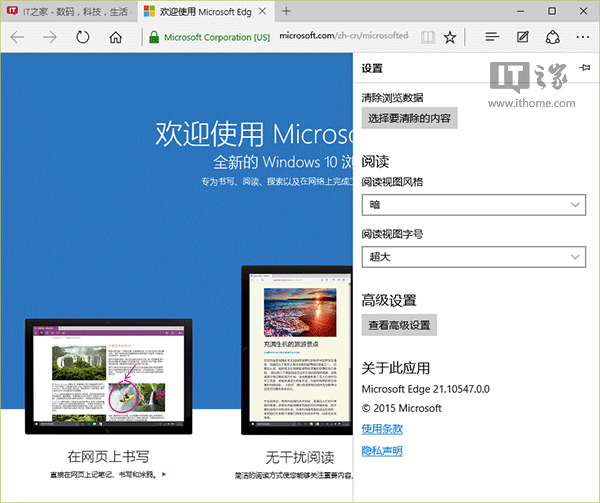Click the 在网页上书写 heading
600x503 pixels.
tap(108, 457)
